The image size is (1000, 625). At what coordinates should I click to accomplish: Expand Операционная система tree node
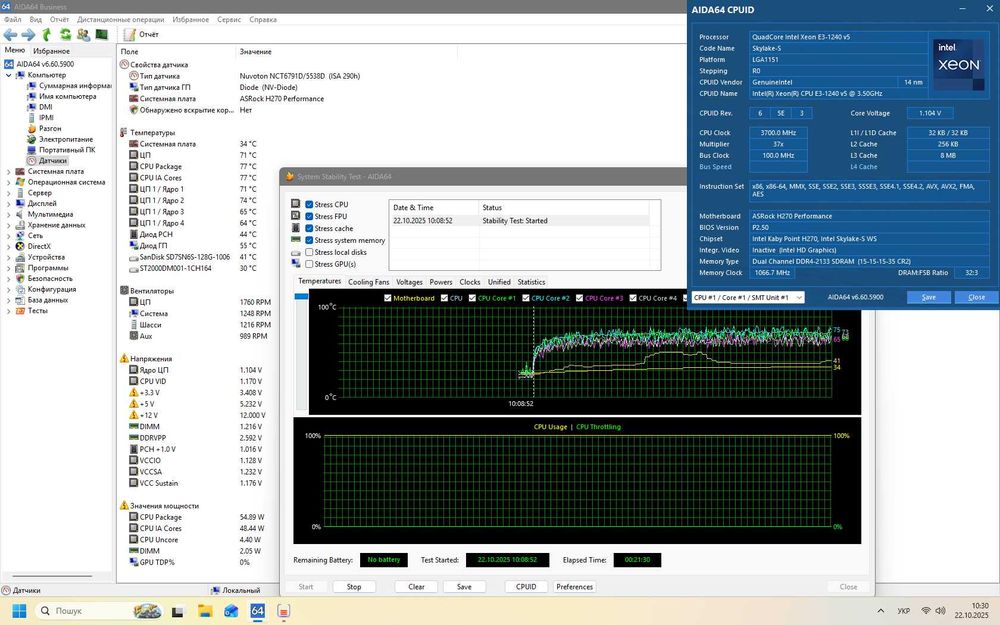[8, 182]
